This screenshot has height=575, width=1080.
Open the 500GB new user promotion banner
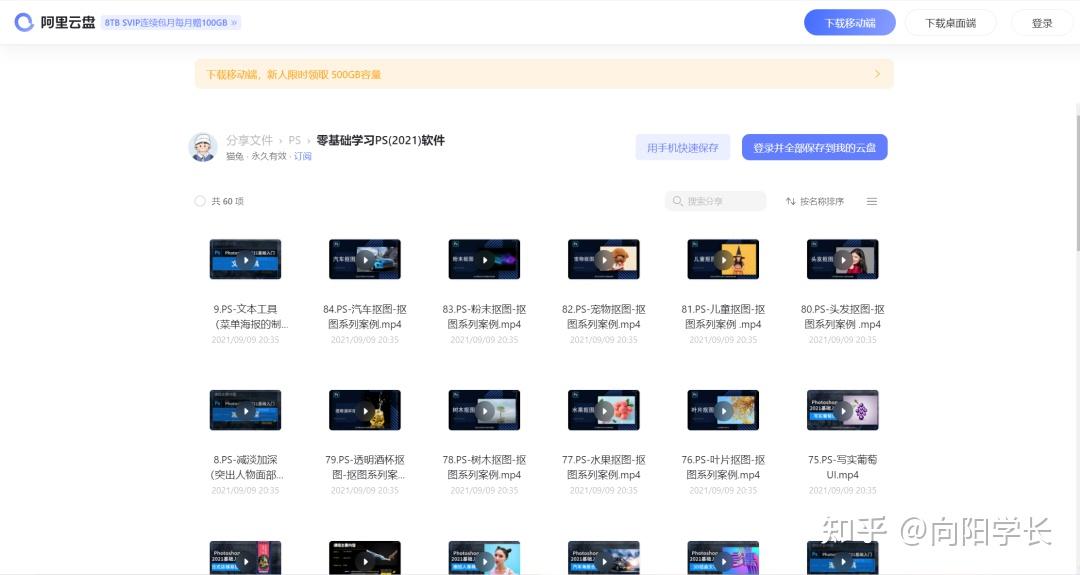(544, 74)
